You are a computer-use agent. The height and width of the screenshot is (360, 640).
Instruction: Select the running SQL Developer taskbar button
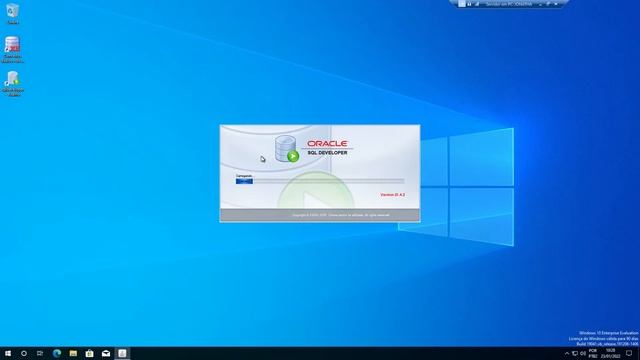point(122,353)
